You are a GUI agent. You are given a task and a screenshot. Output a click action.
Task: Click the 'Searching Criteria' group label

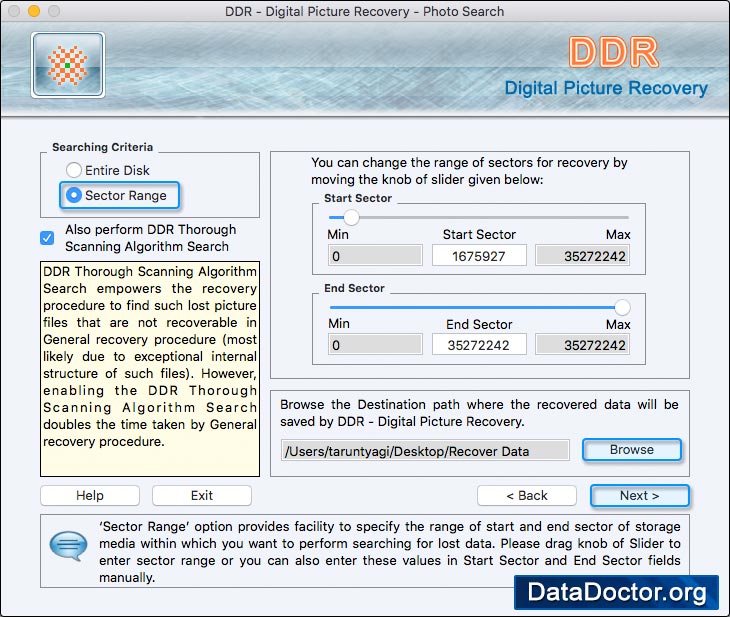(102, 147)
